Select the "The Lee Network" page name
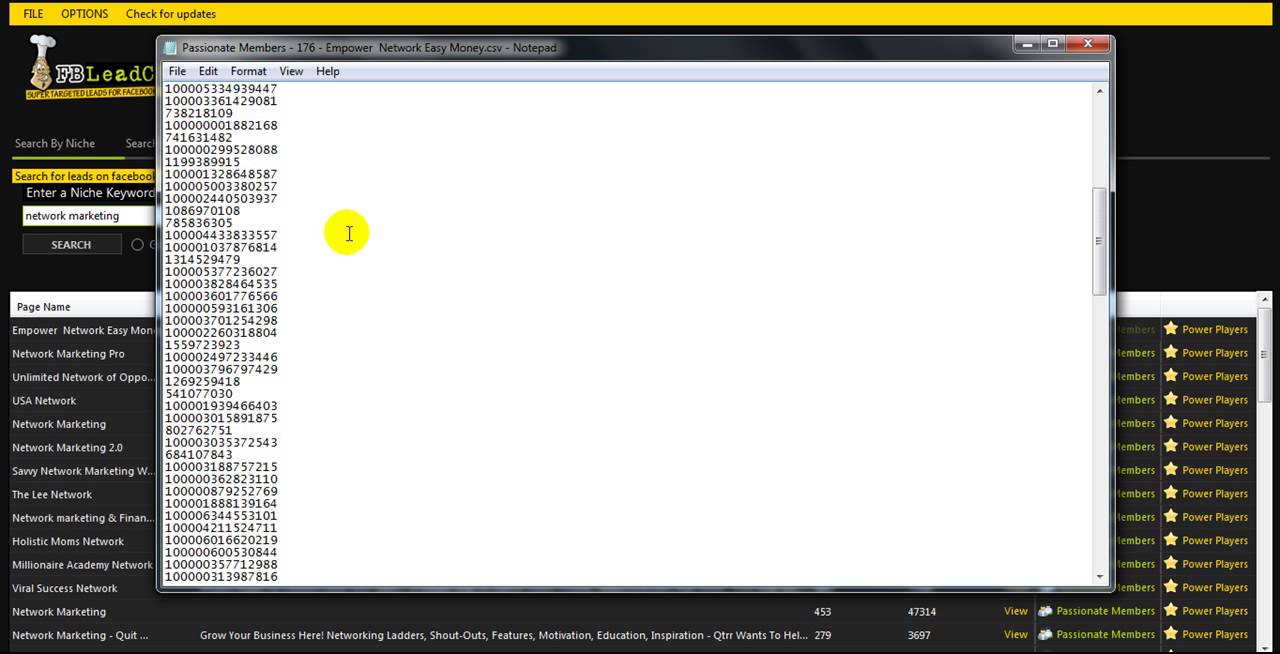The width and height of the screenshot is (1280, 654). tap(52, 495)
